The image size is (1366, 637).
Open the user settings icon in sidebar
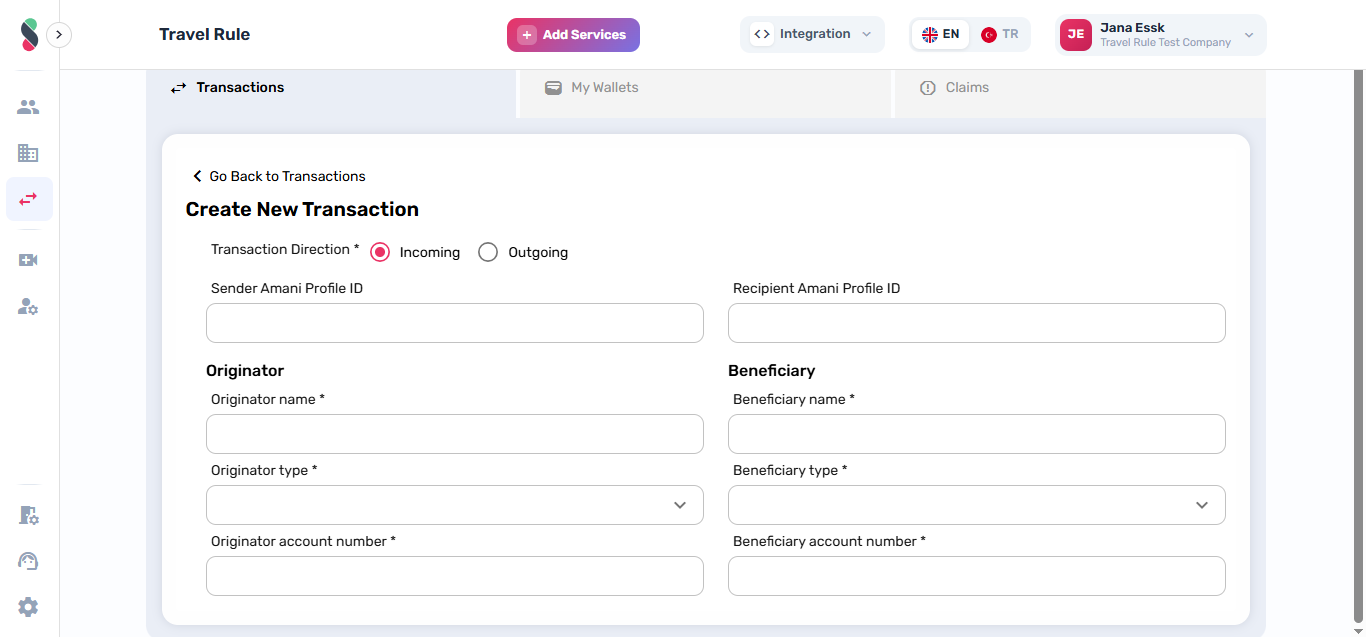[x=28, y=306]
